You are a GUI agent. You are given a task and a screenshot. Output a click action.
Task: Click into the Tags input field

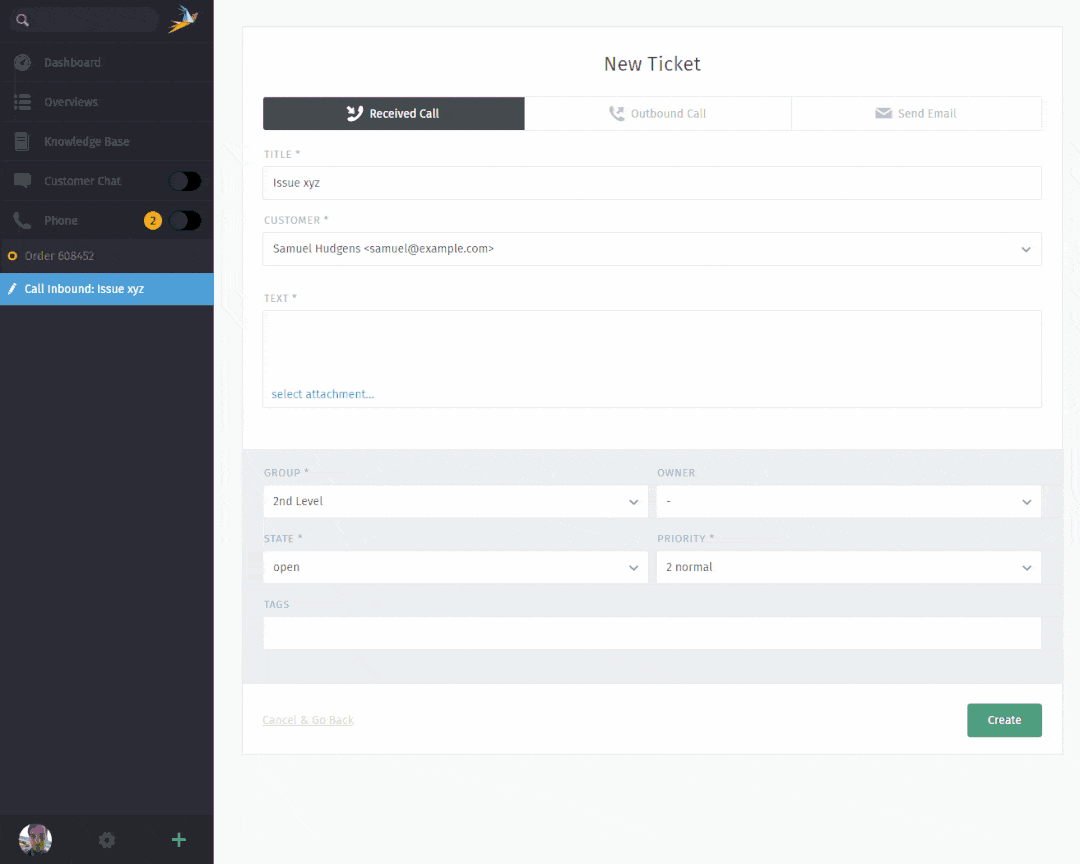click(x=652, y=633)
